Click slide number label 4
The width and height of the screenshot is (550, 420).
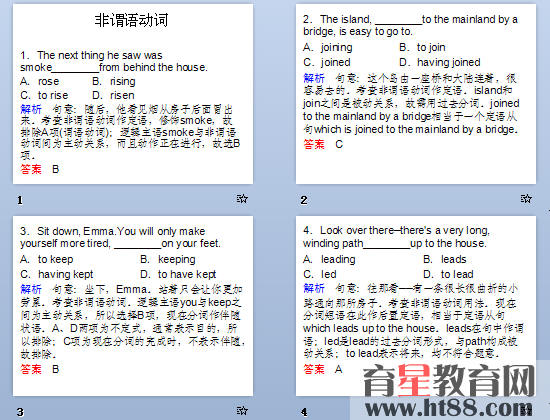tap(304, 412)
